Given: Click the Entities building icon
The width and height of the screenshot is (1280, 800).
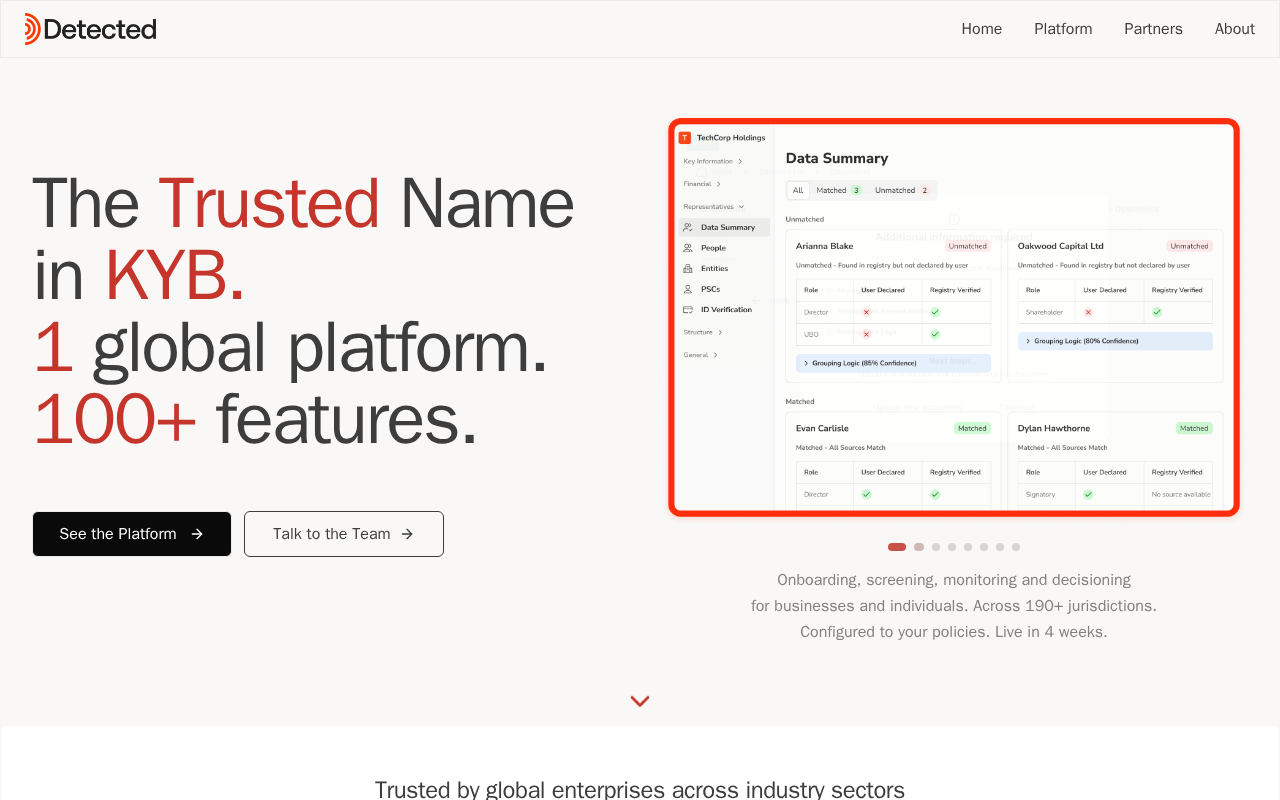Looking at the screenshot, I should [x=688, y=269].
